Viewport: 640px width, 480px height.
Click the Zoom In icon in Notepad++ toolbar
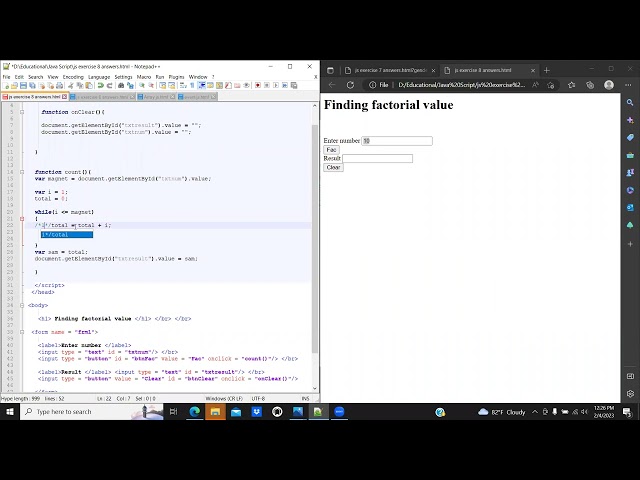[x=142, y=85]
